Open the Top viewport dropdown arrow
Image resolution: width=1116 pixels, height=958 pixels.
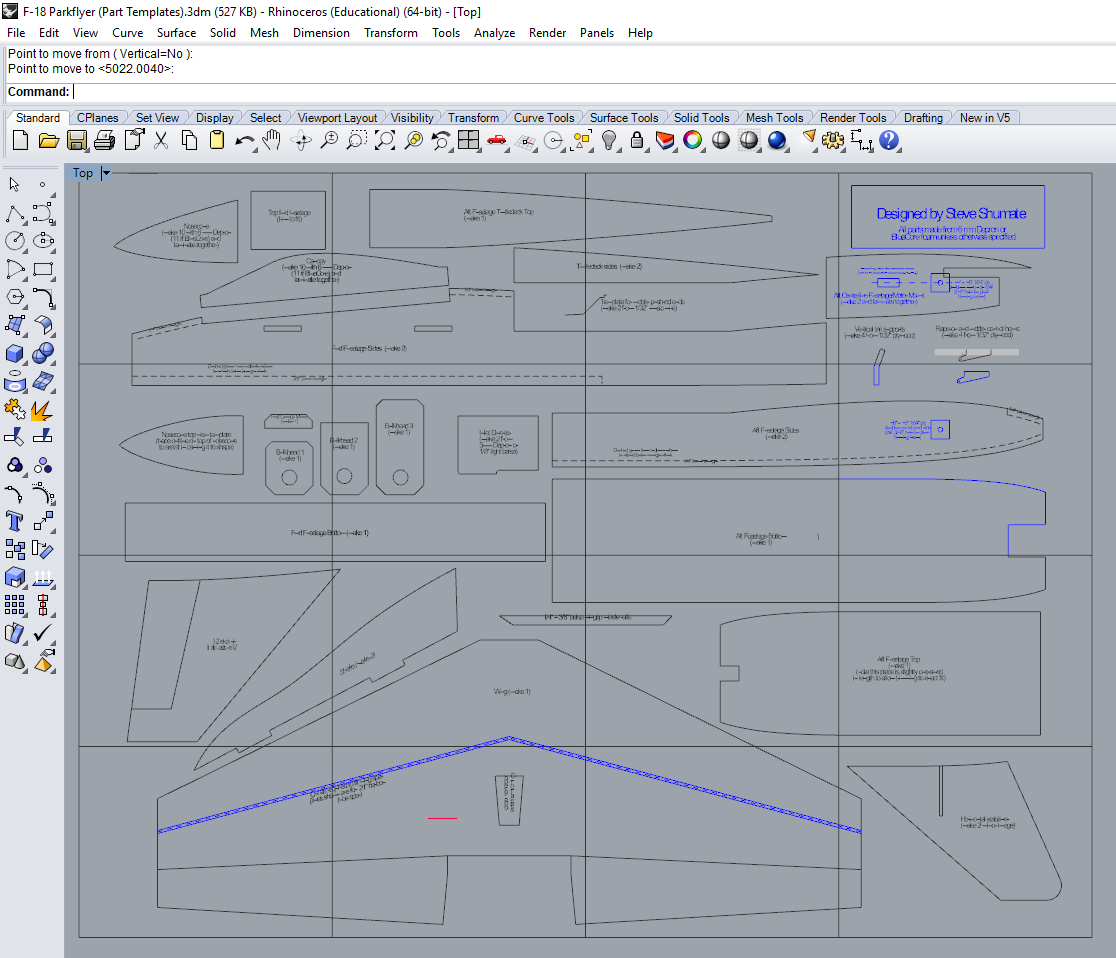106,173
